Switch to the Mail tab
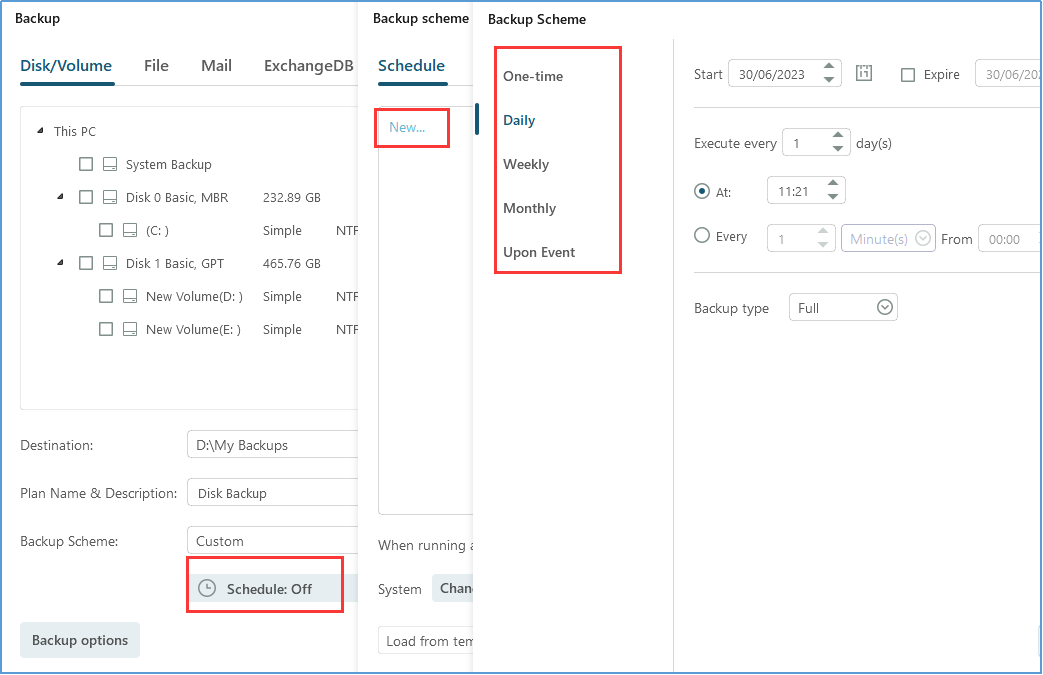 click(216, 65)
